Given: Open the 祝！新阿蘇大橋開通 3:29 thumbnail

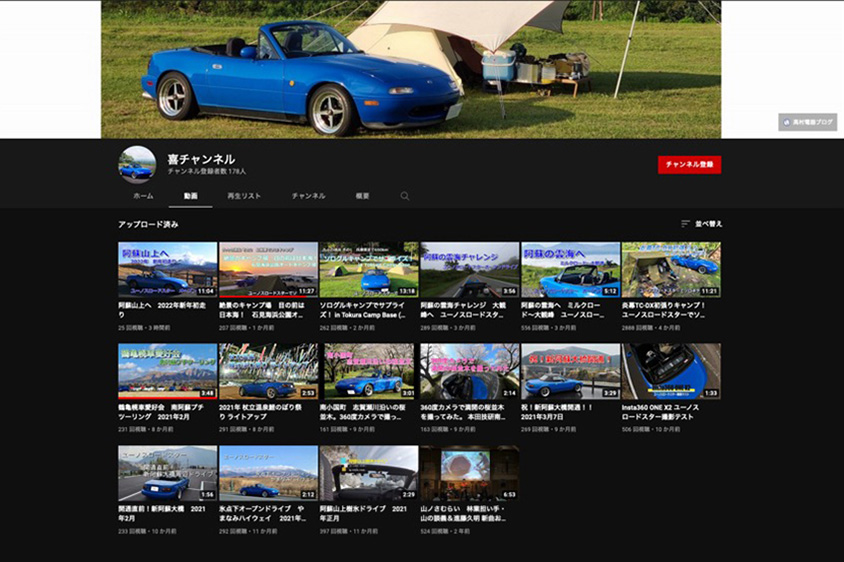Looking at the screenshot, I should click(x=570, y=371).
